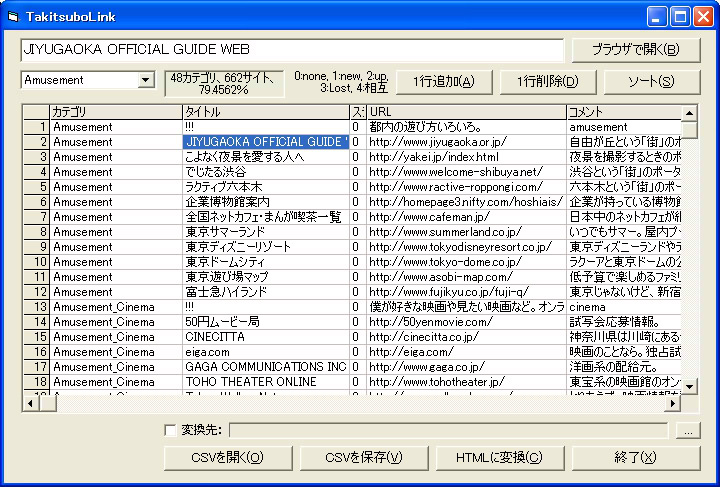Click the タイトル column header

[264, 112]
